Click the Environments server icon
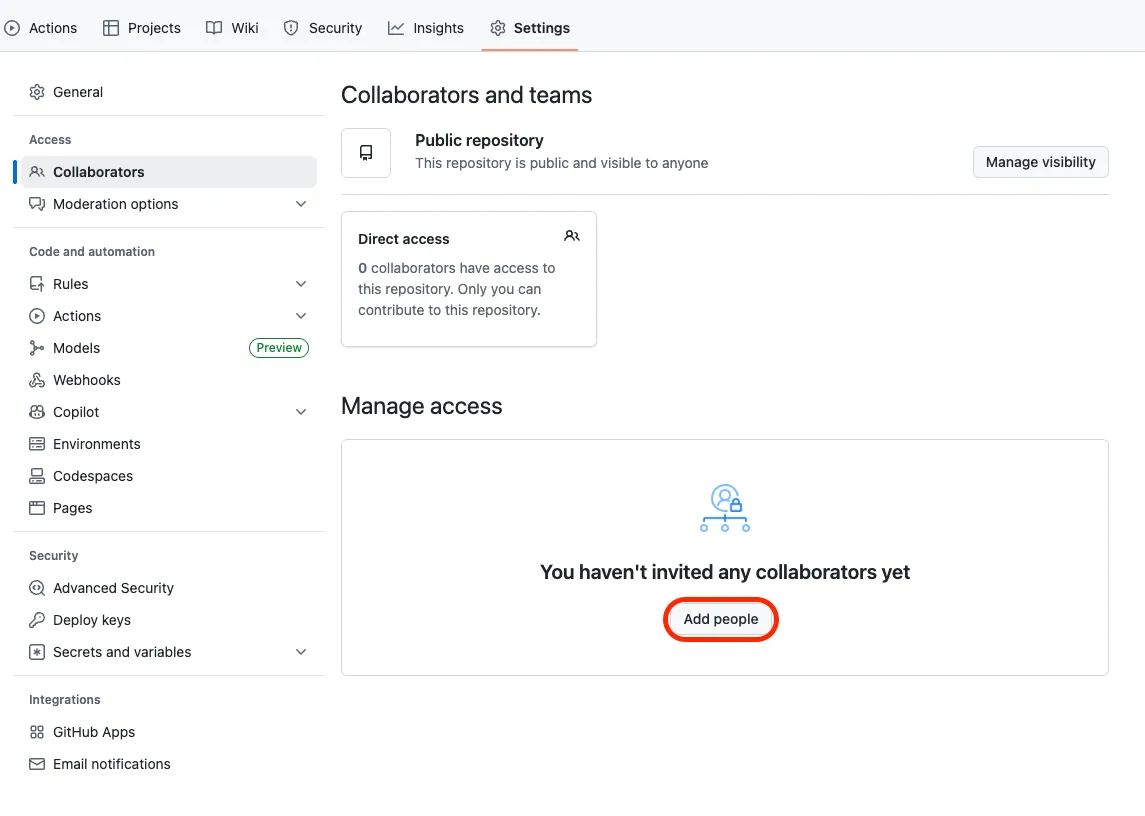The height and width of the screenshot is (816, 1145). point(37,444)
